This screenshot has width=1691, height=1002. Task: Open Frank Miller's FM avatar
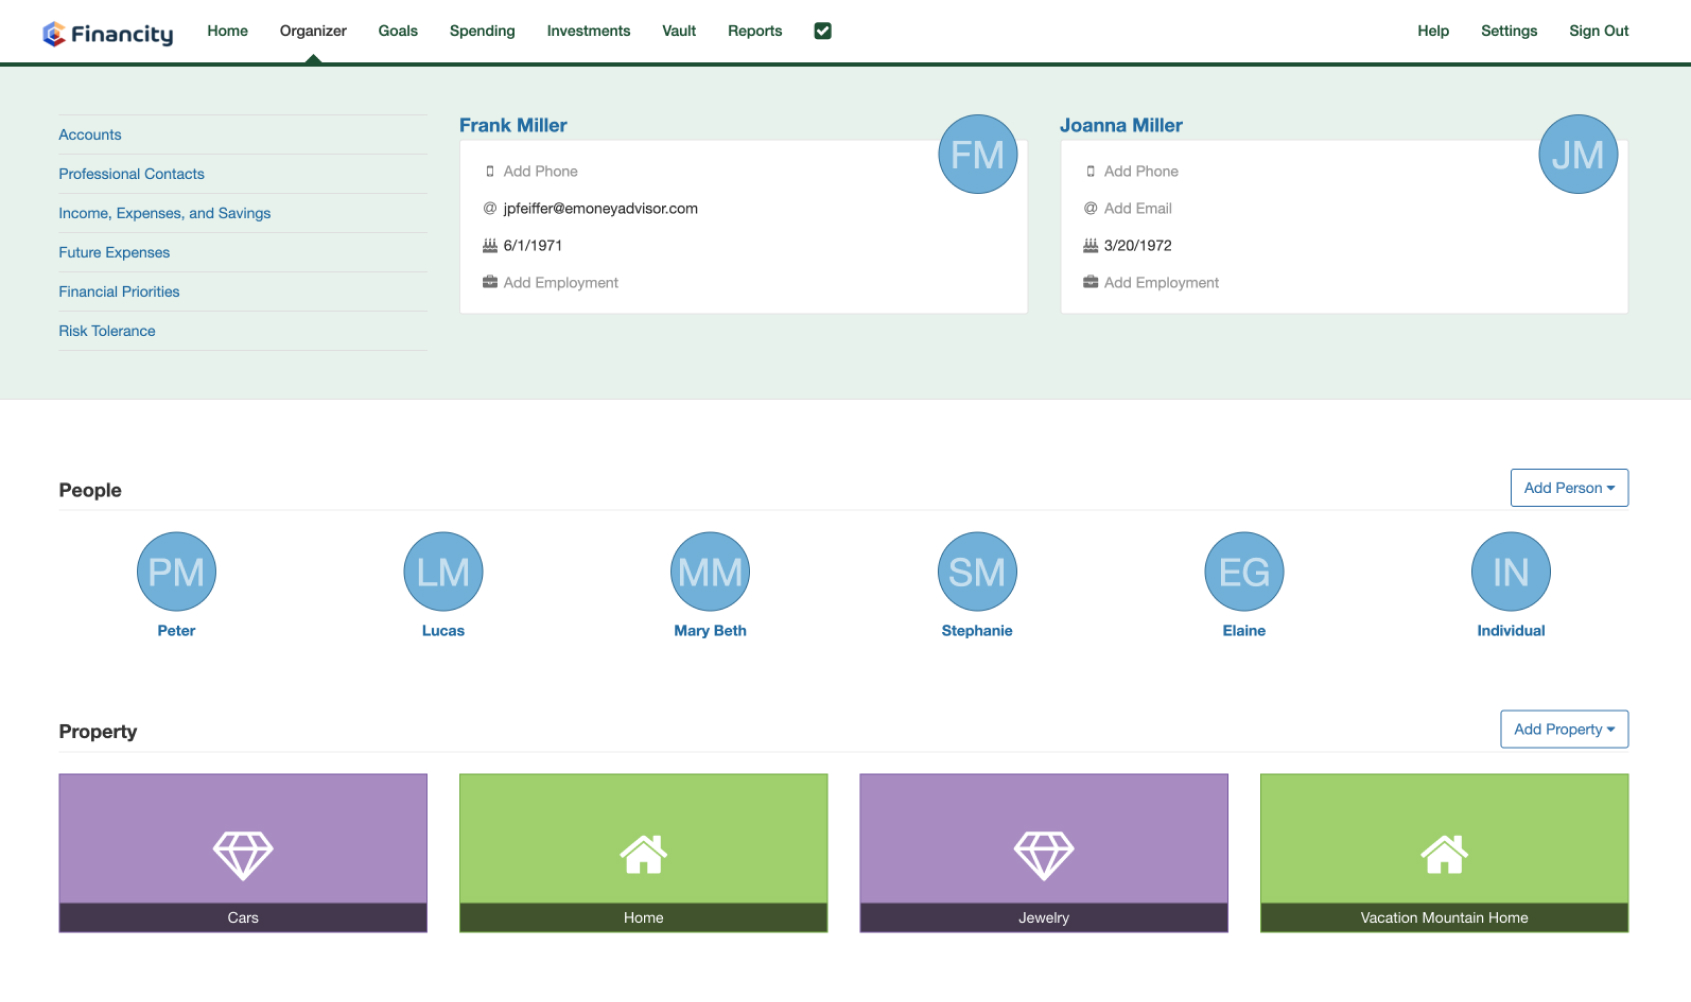977,154
